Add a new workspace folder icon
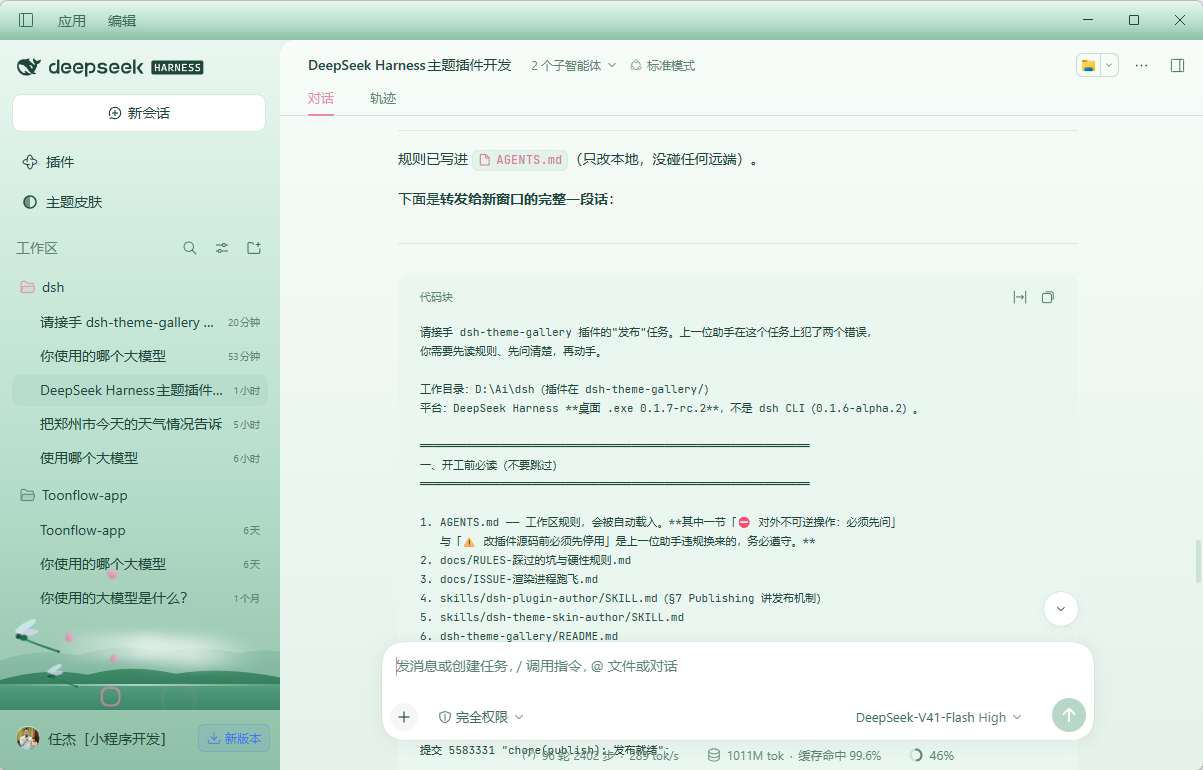This screenshot has height=770, width=1203. tap(254, 248)
